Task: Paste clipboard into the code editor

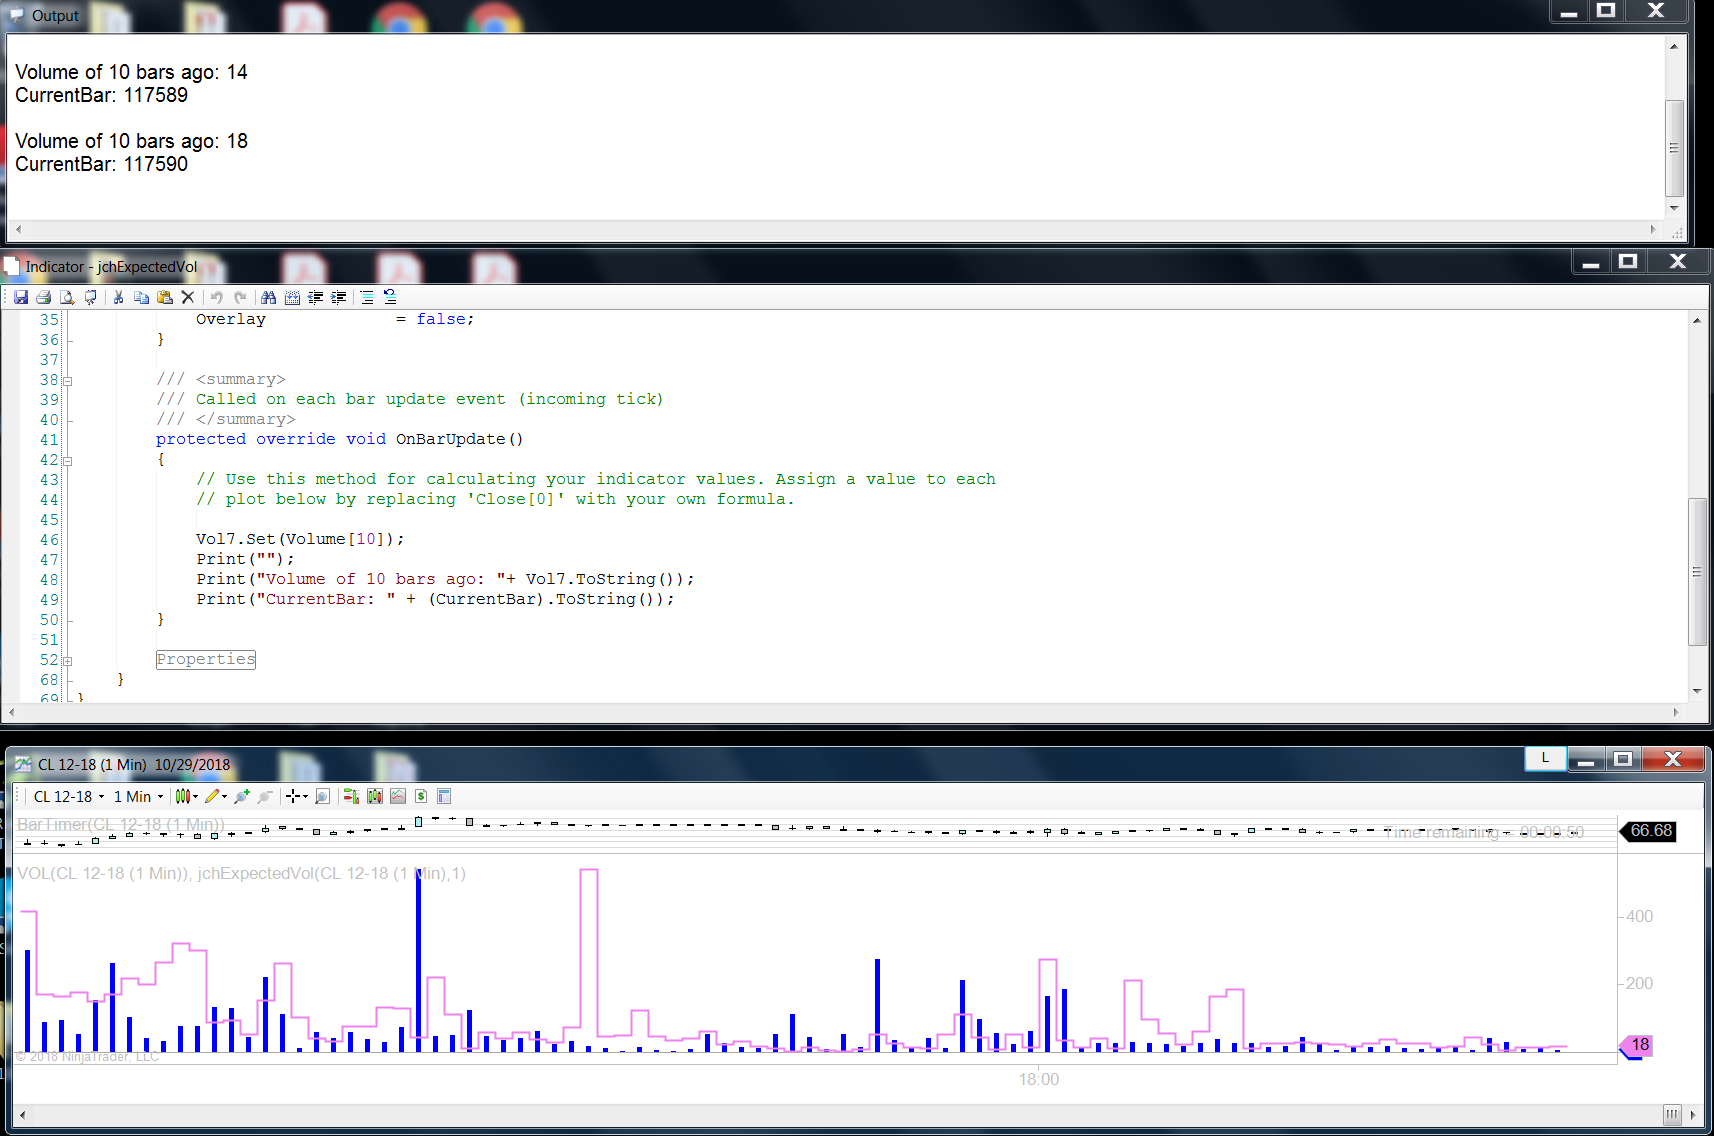Action: (165, 297)
